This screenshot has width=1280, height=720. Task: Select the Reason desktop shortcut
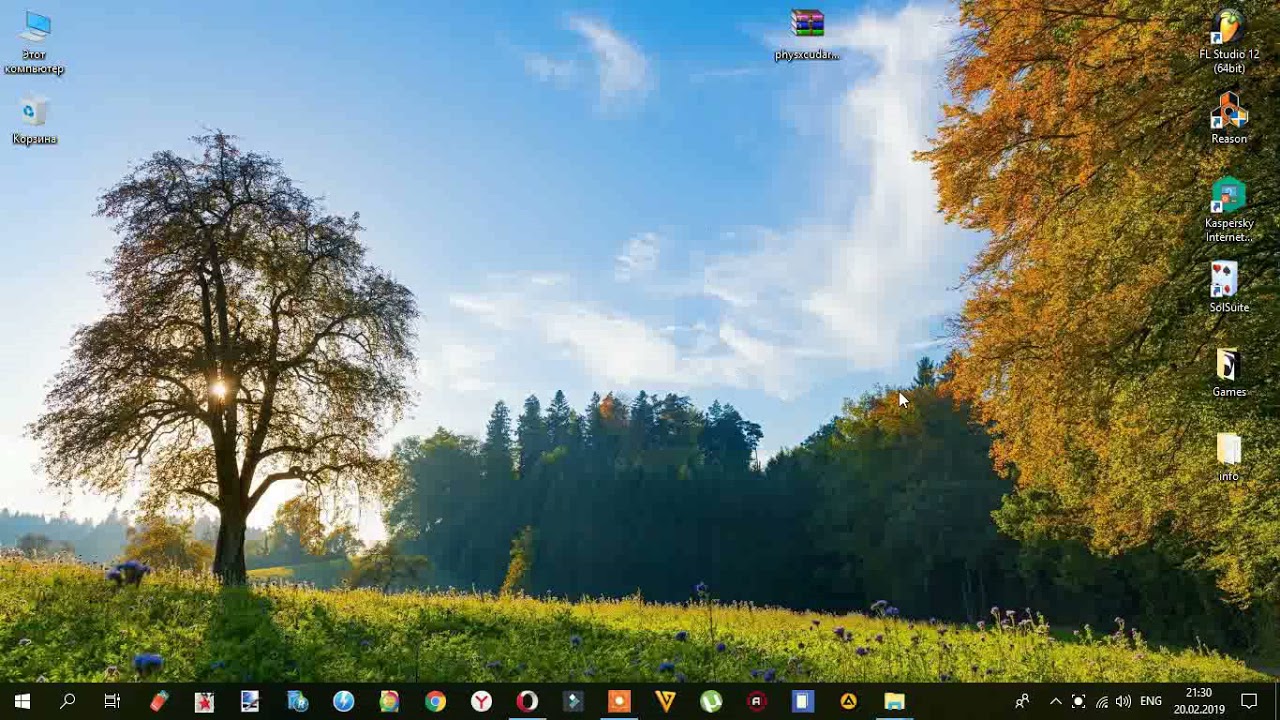[1229, 118]
